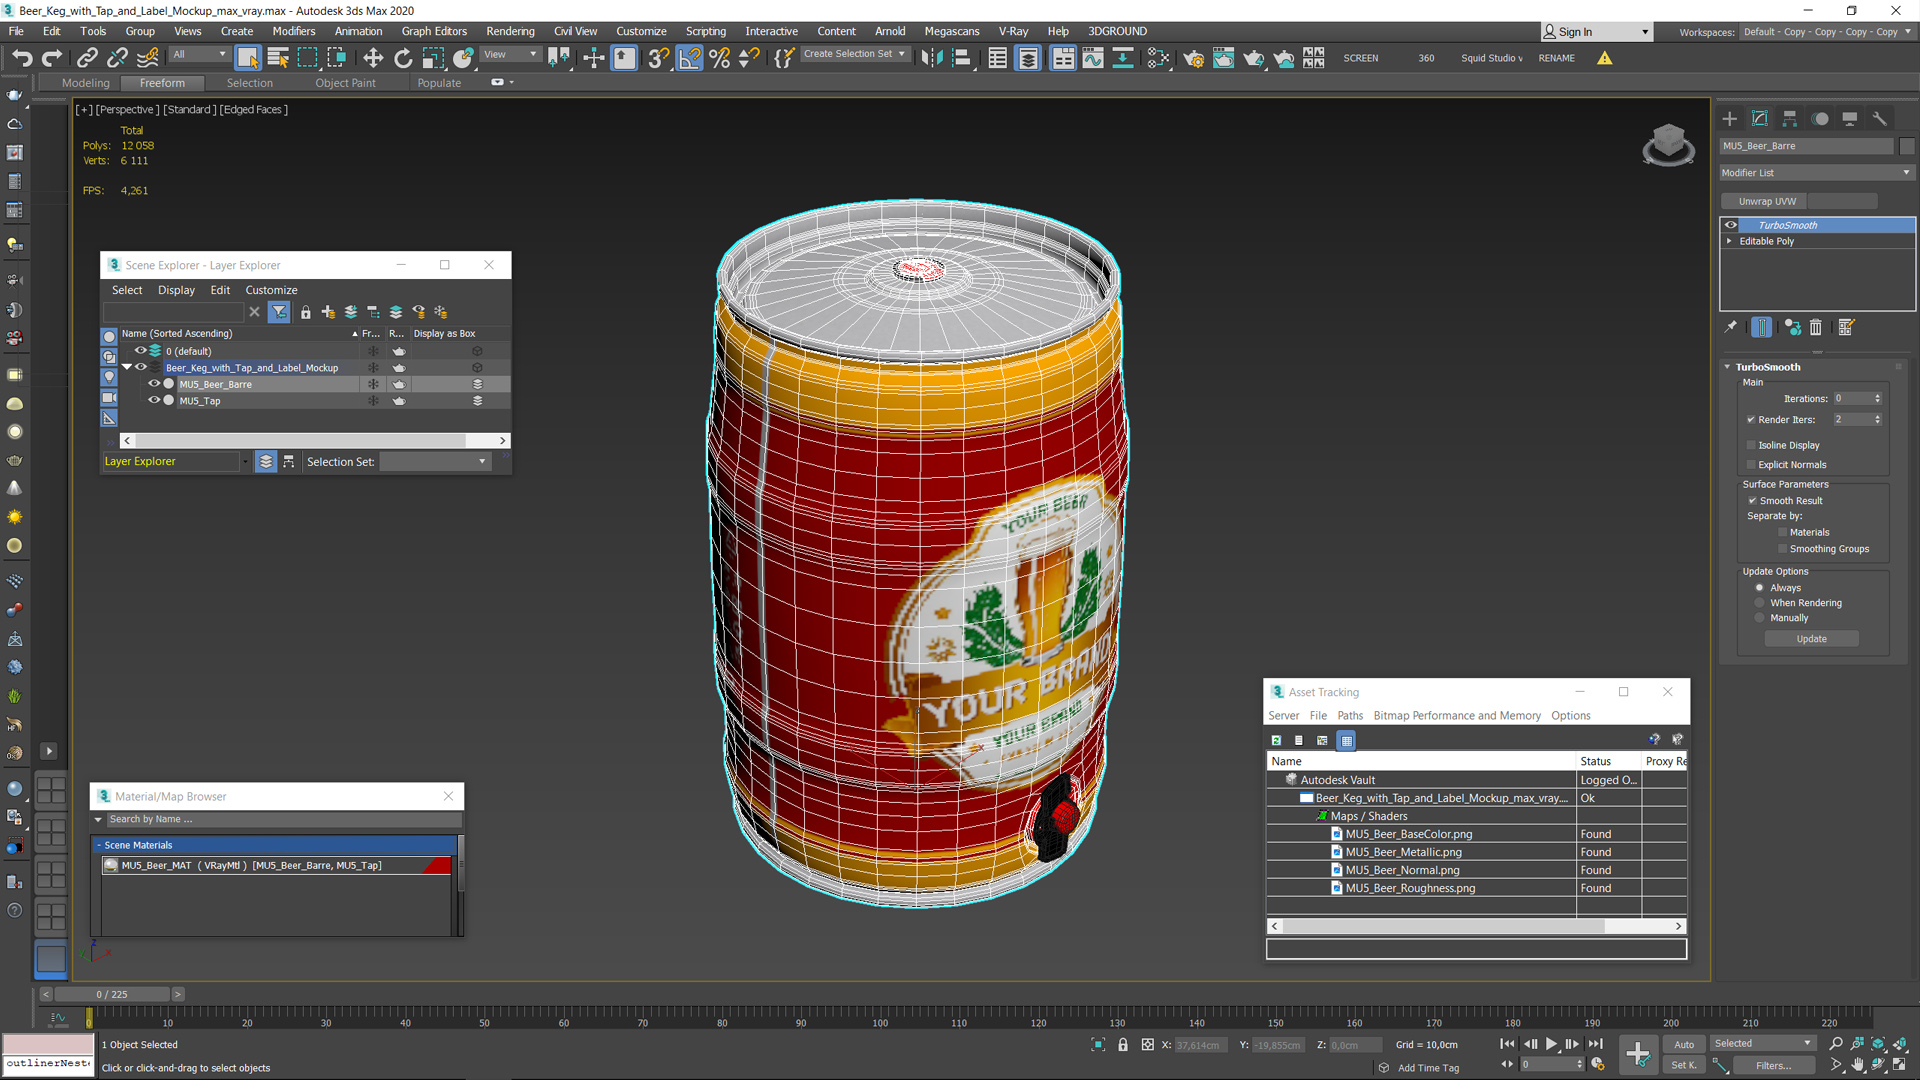The height and width of the screenshot is (1080, 1920).
Task: Open the Modifiers menu
Action: [293, 31]
